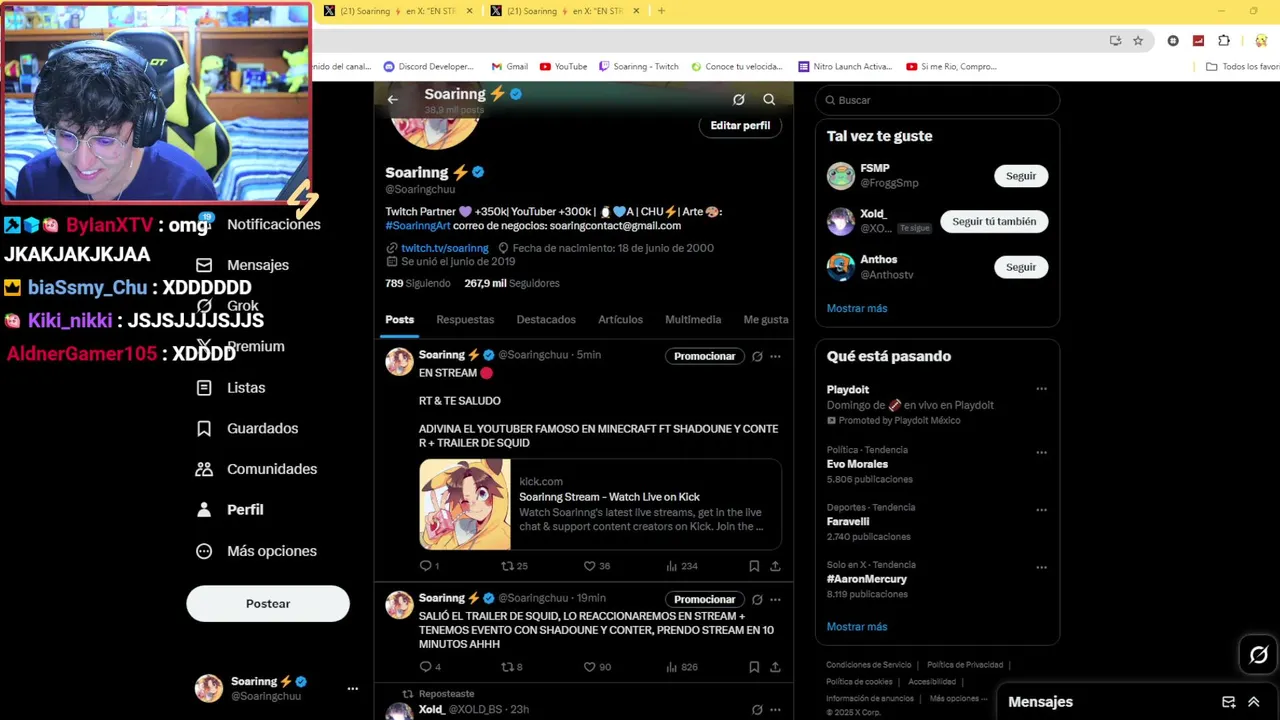Switch to the Multimedia tab
The image size is (1280, 720).
(x=693, y=320)
